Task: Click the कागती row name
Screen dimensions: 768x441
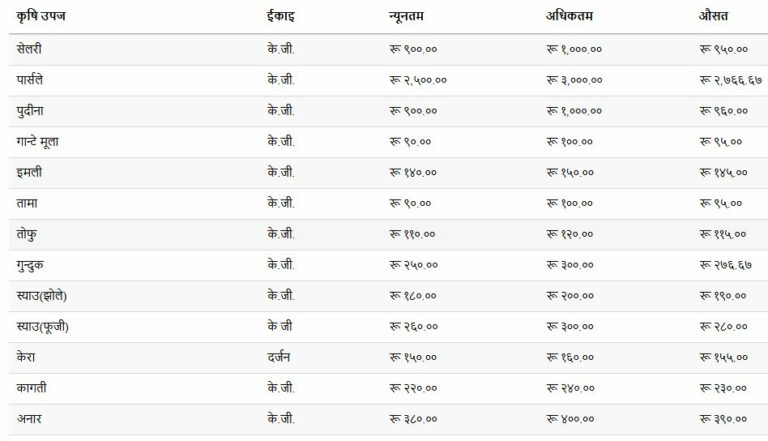Action: point(31,388)
